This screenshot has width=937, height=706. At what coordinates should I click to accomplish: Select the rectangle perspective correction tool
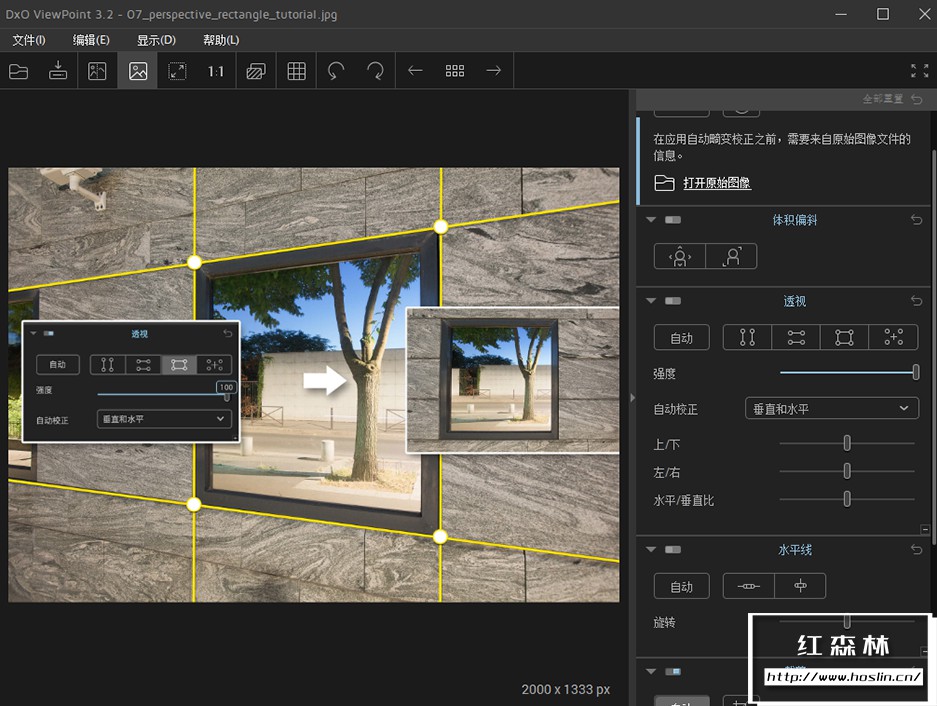(x=844, y=337)
